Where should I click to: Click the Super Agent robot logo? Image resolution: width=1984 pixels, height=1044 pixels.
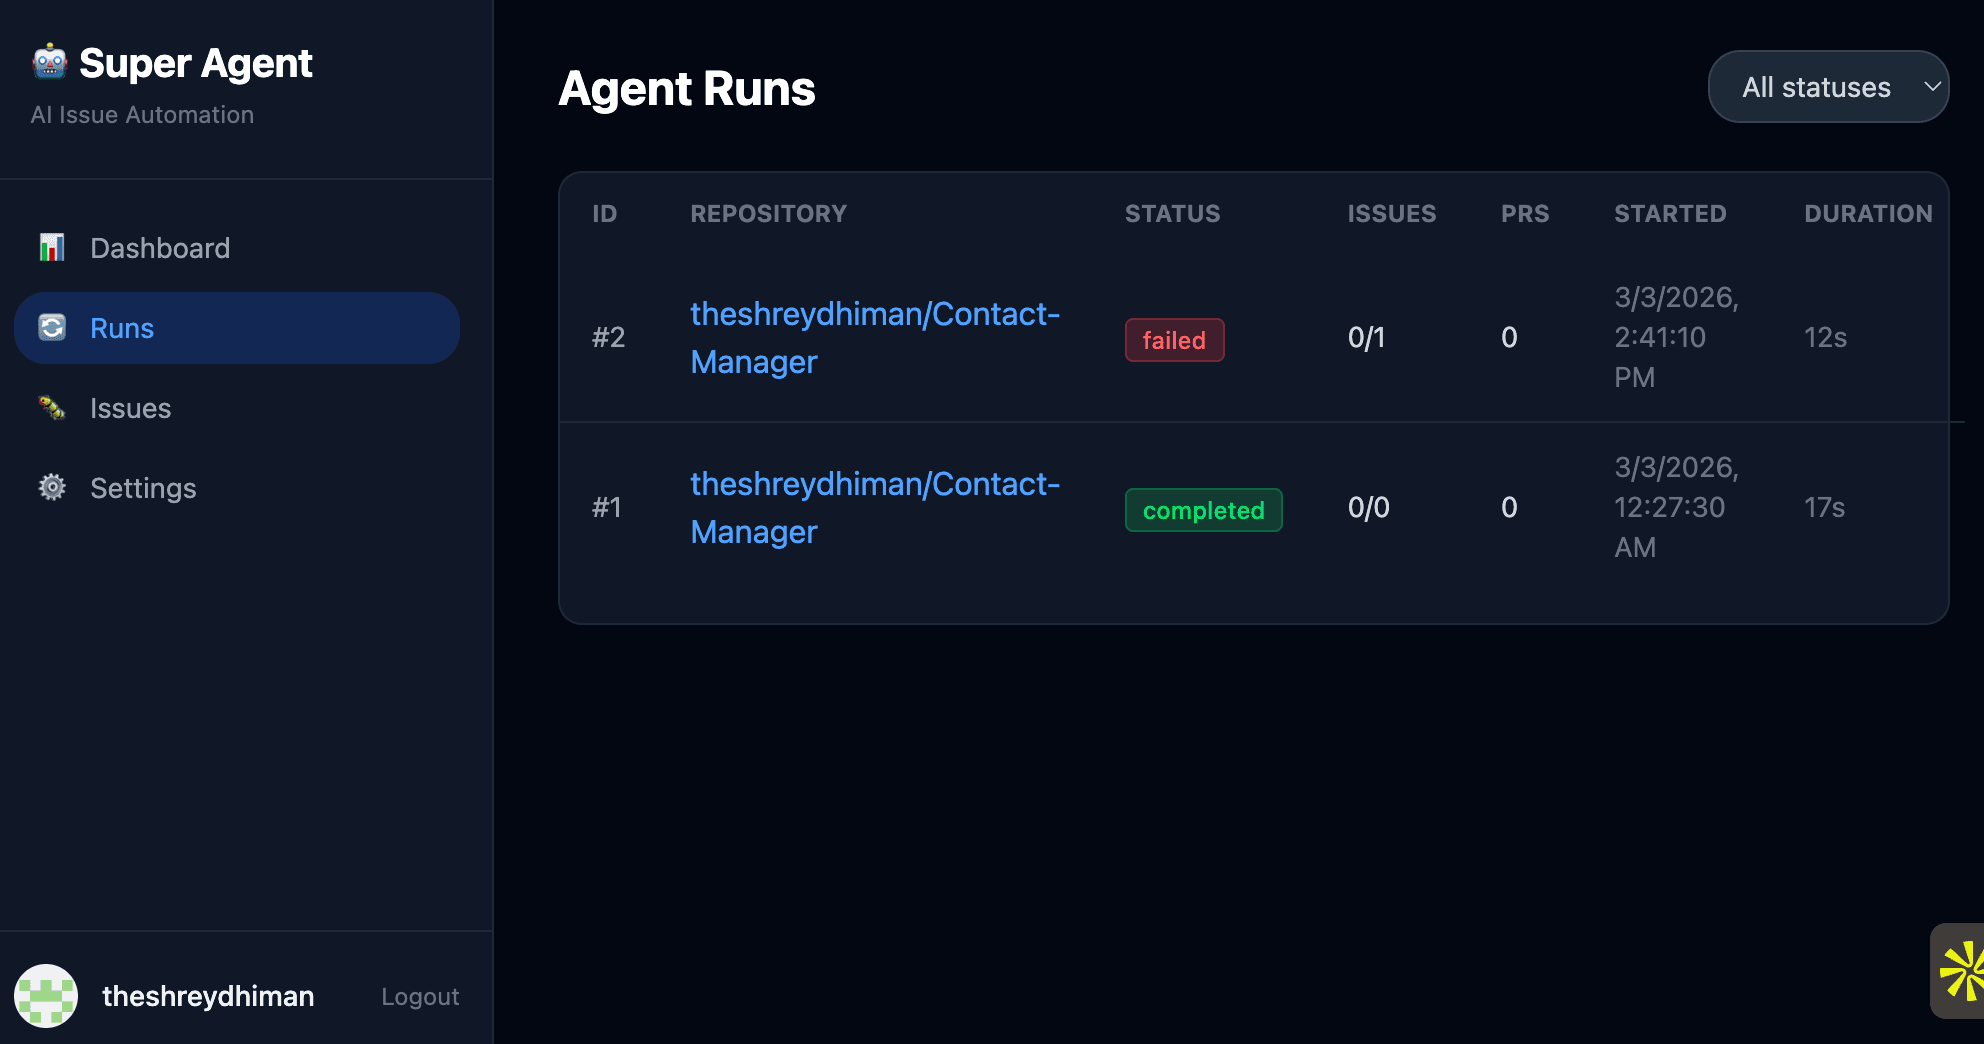tap(48, 62)
